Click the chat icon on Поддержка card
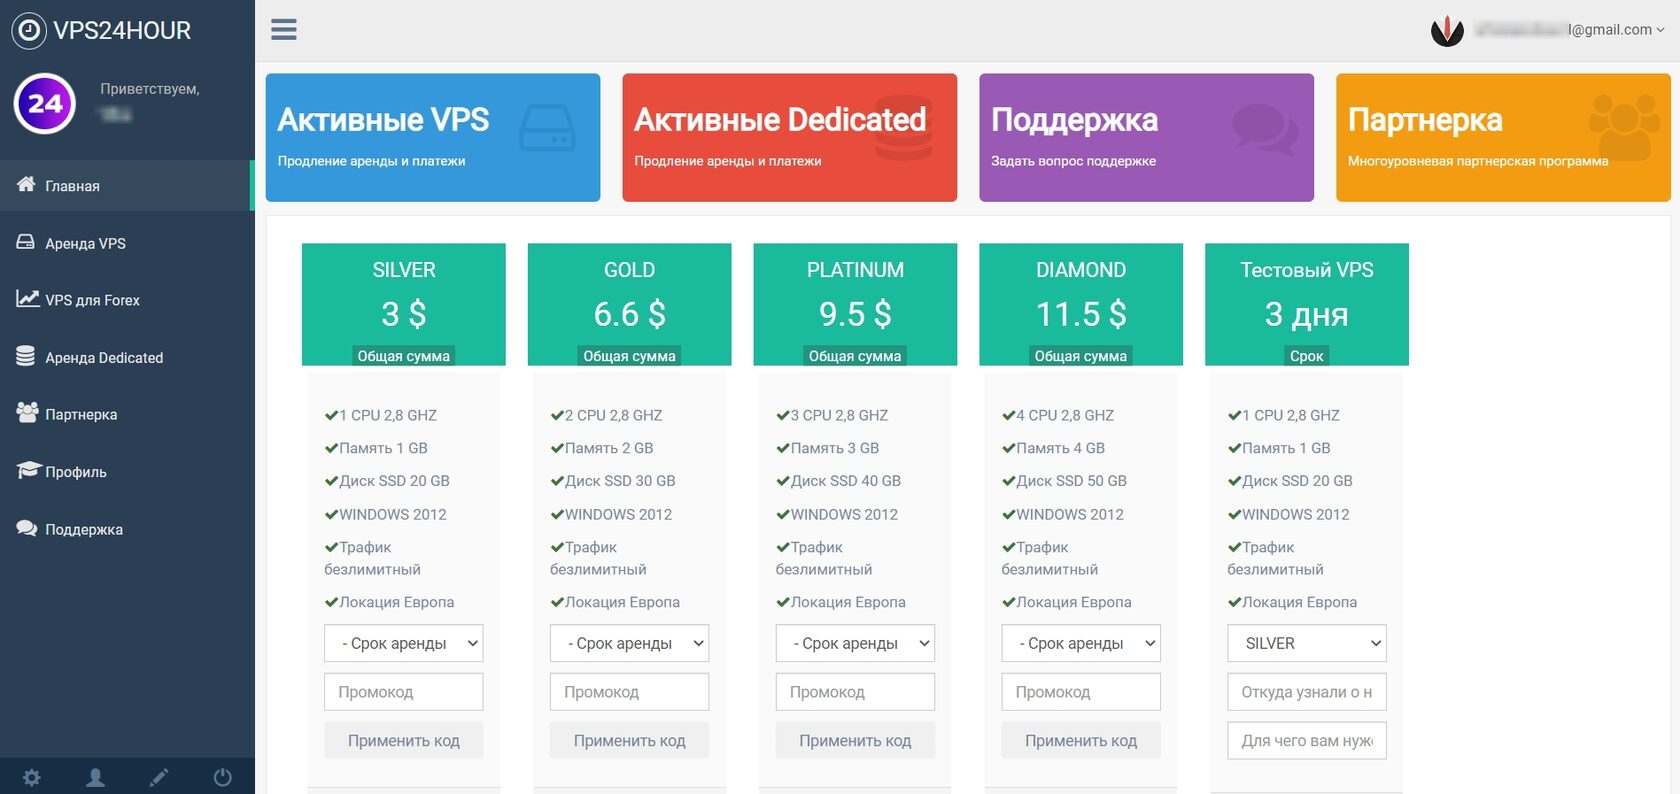1680x794 pixels. (x=1265, y=128)
